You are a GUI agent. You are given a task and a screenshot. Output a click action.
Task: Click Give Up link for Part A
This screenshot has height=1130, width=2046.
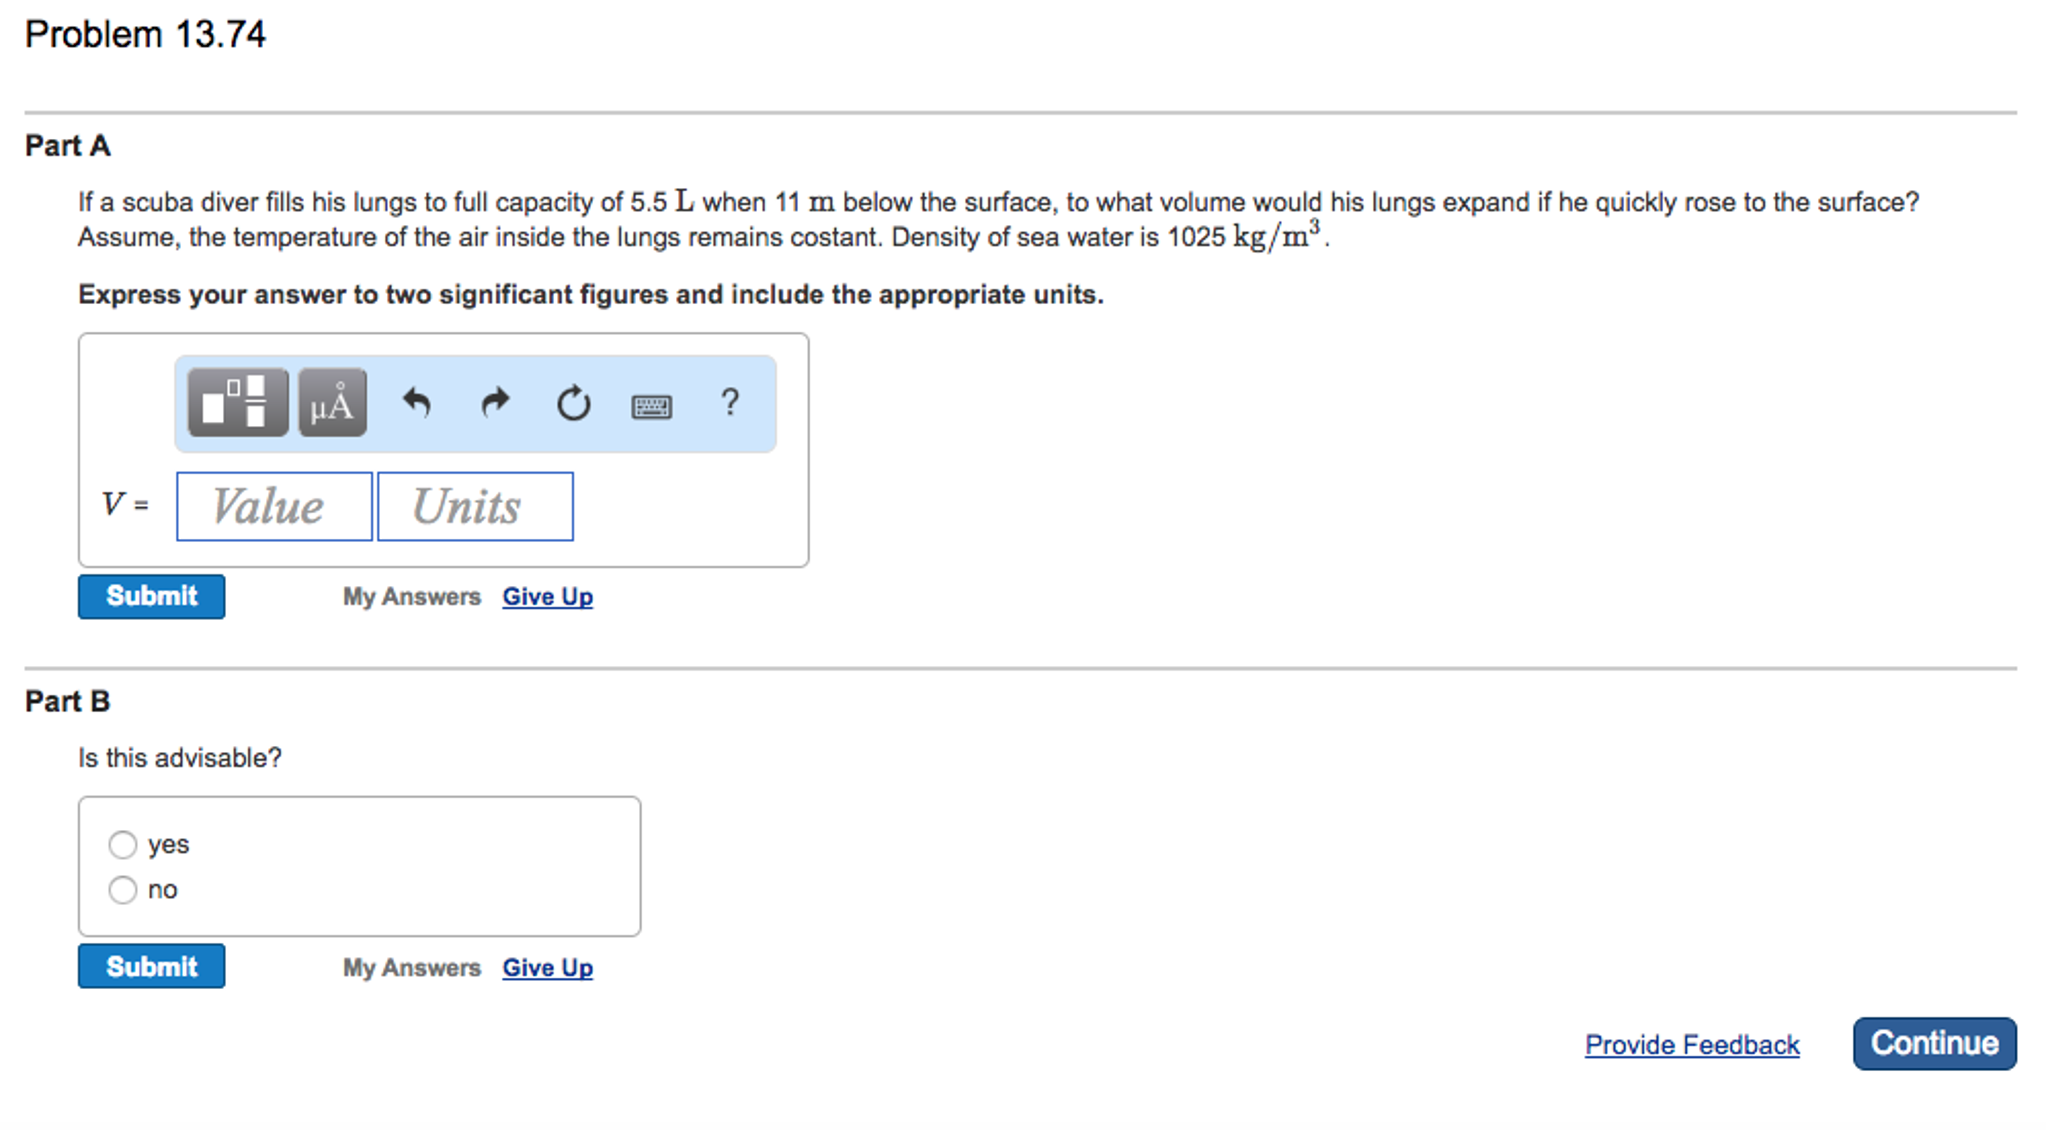(547, 597)
